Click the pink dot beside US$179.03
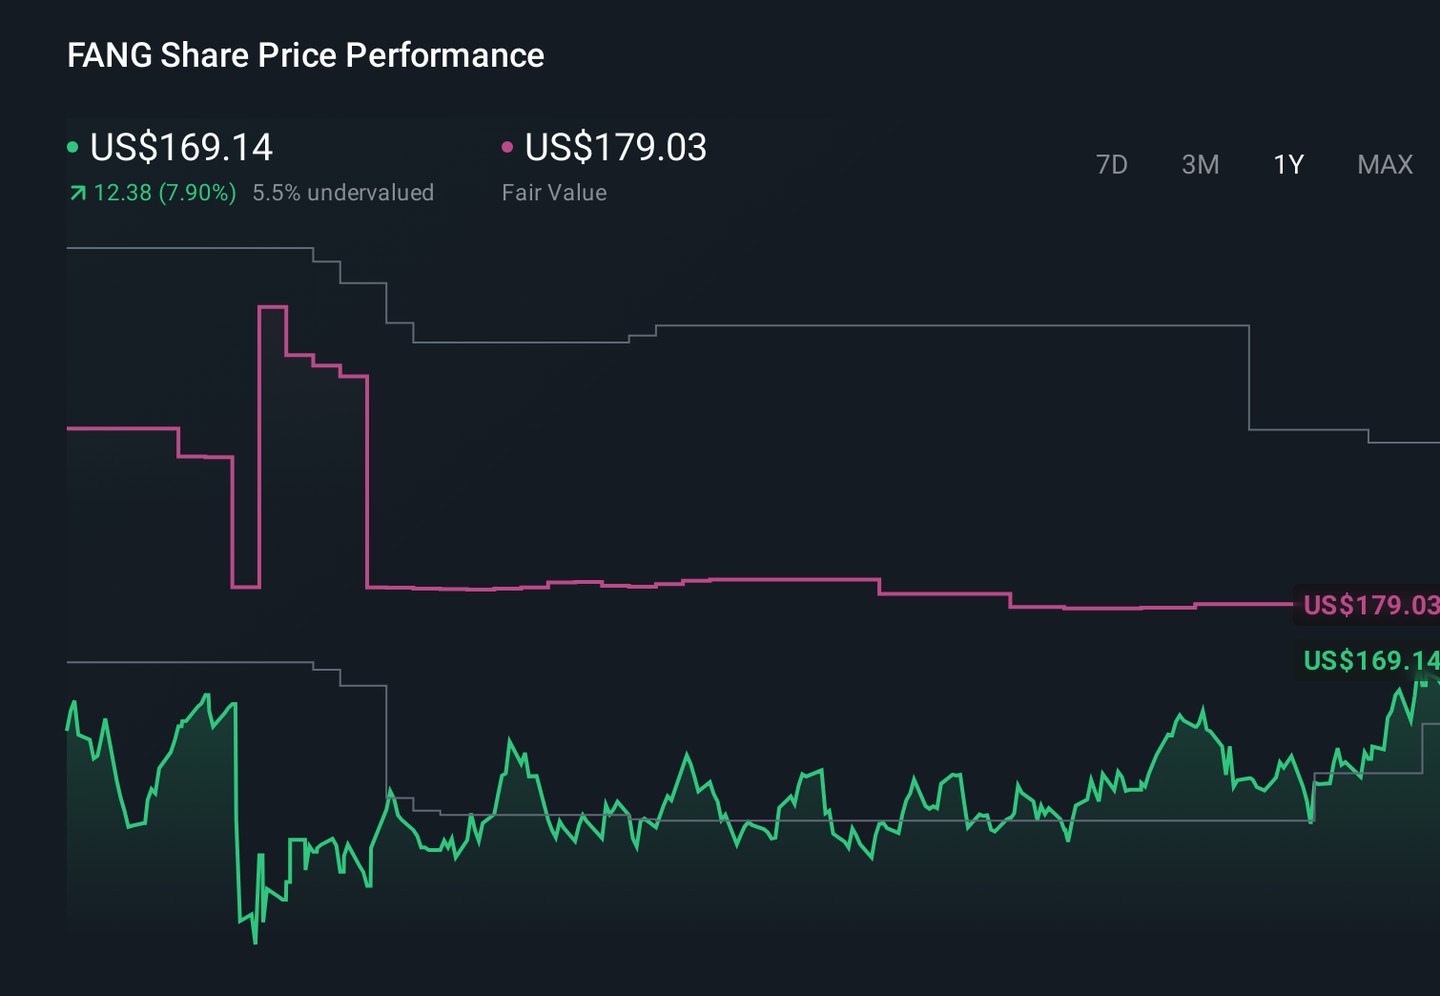 507,147
